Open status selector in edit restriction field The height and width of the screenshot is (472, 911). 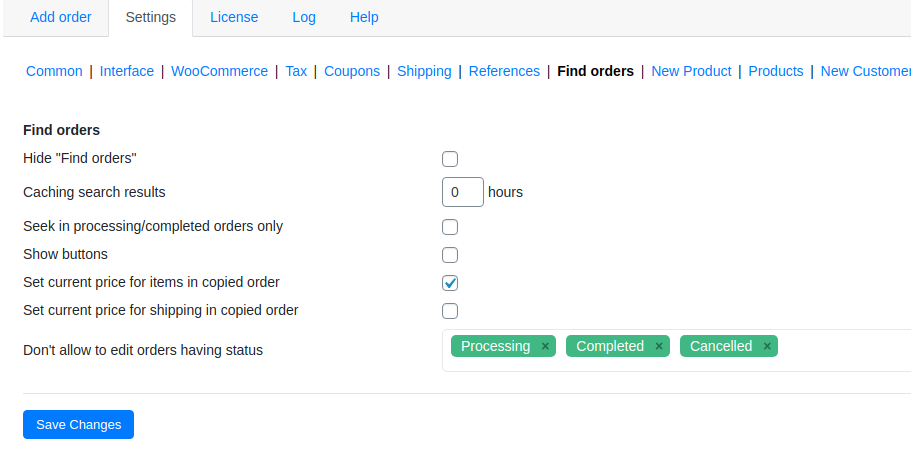click(842, 351)
